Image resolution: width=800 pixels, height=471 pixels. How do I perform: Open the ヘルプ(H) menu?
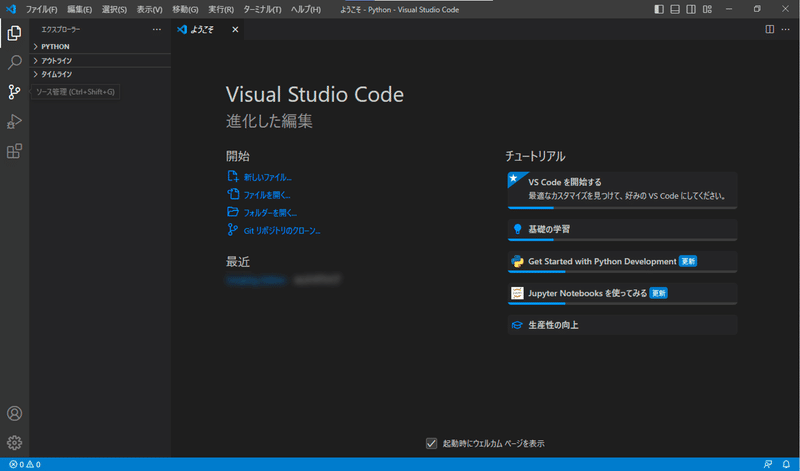306,9
